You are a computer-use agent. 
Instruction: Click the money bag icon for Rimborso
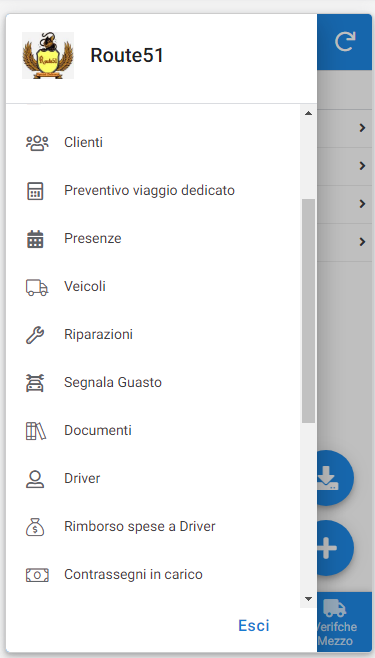(x=35, y=527)
